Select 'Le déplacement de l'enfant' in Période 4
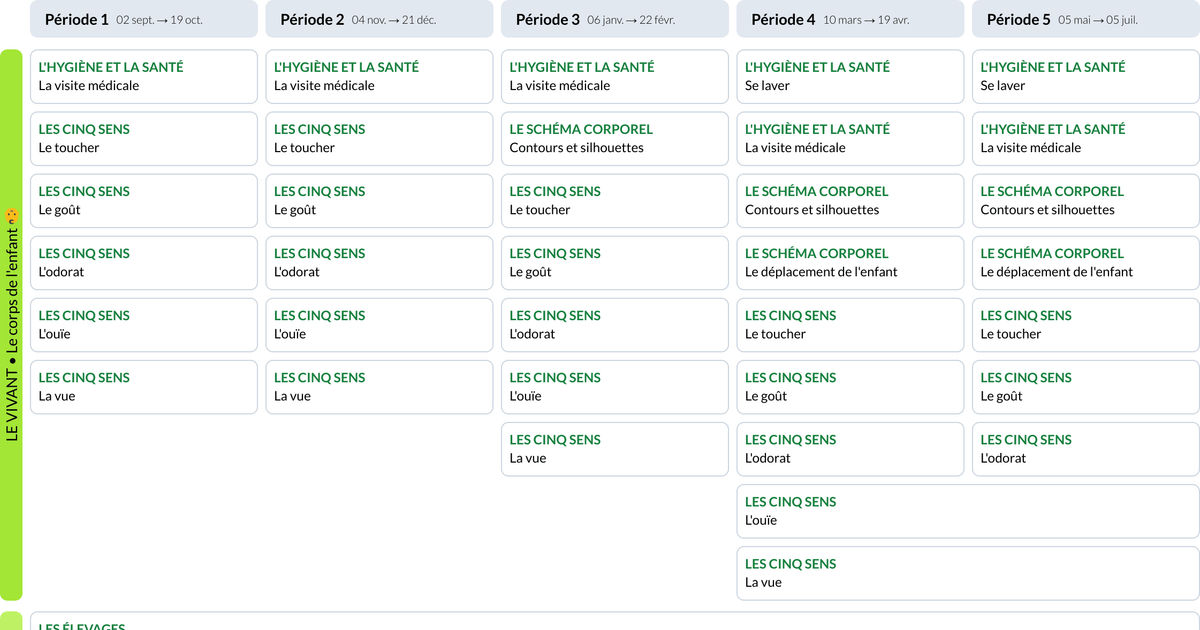The width and height of the screenshot is (1200, 630). coord(850,262)
